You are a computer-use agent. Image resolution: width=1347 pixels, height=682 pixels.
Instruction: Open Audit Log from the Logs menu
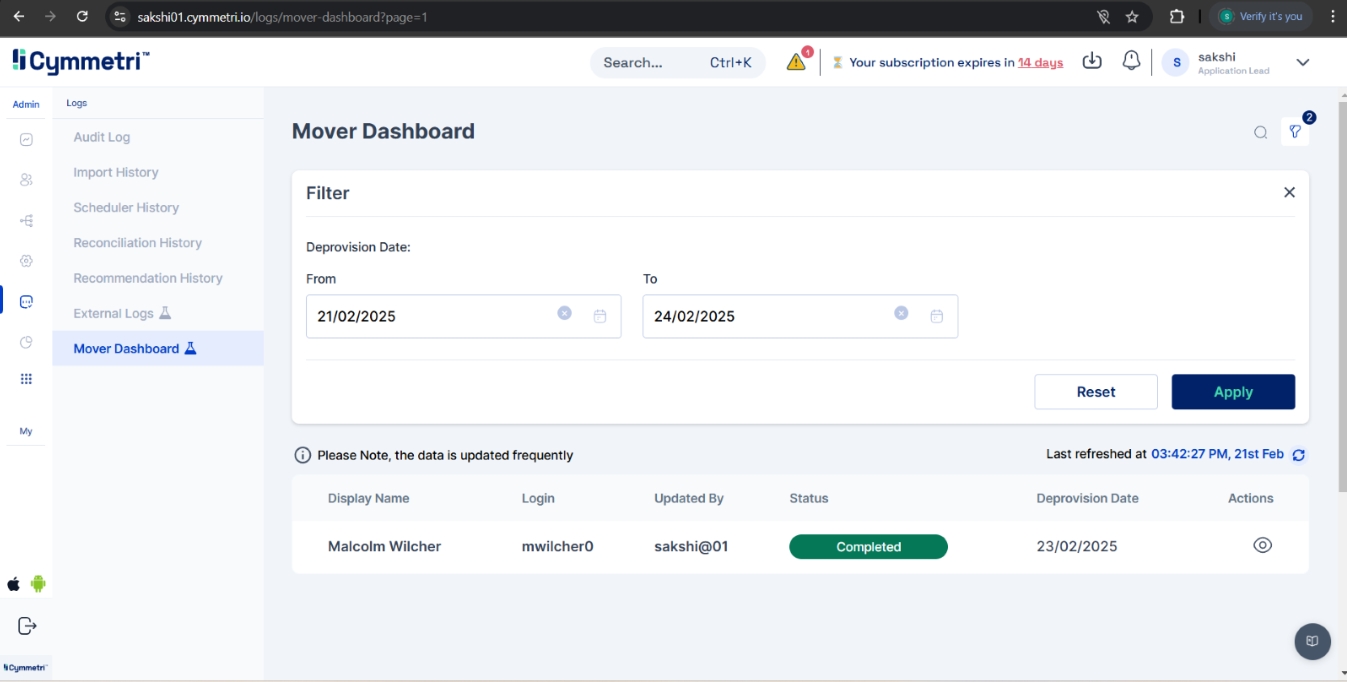click(102, 137)
